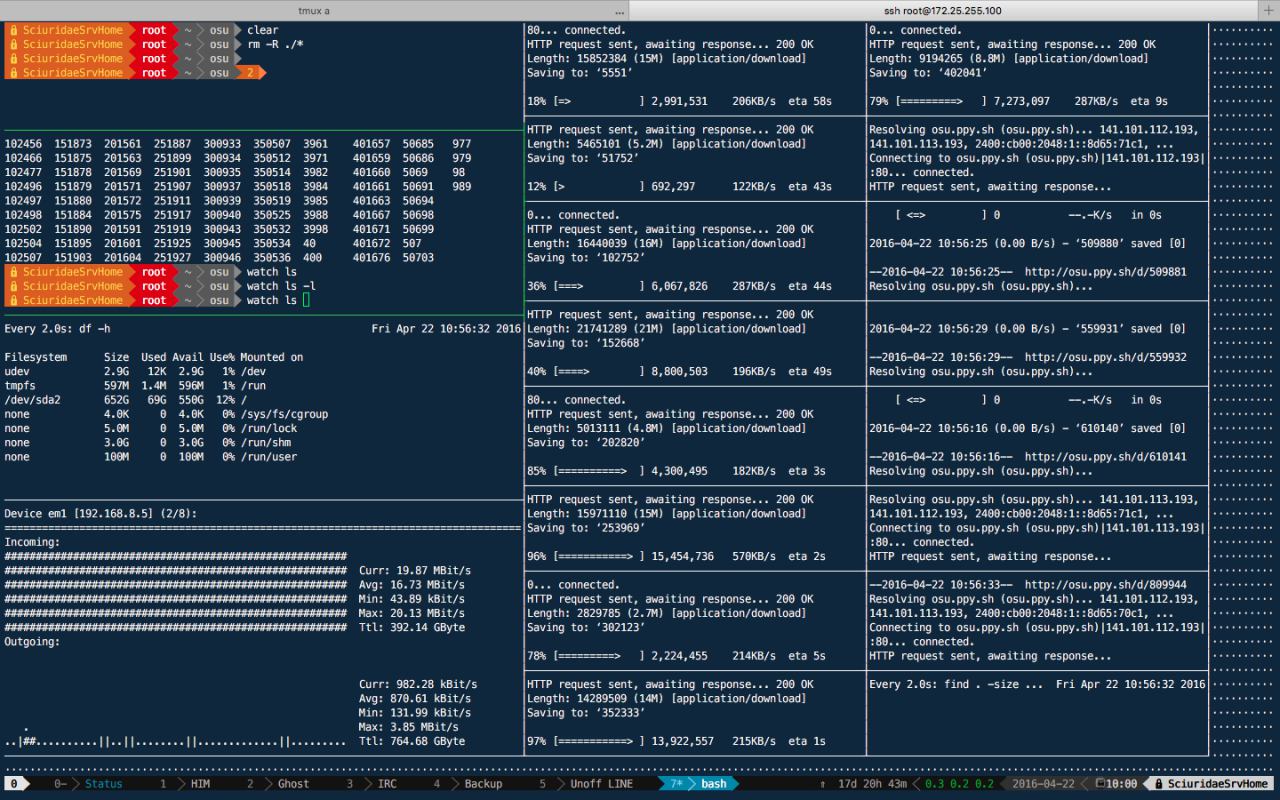Click "Saving to: '51752'" line
Viewport: 1280px width, 800px height.
586,158
